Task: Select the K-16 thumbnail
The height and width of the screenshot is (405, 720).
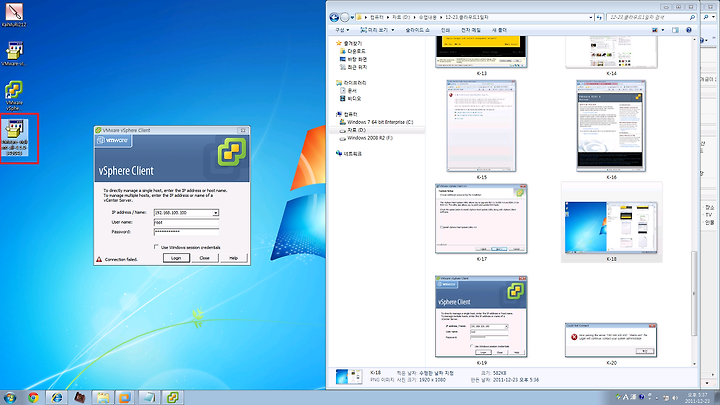Action: pos(611,129)
